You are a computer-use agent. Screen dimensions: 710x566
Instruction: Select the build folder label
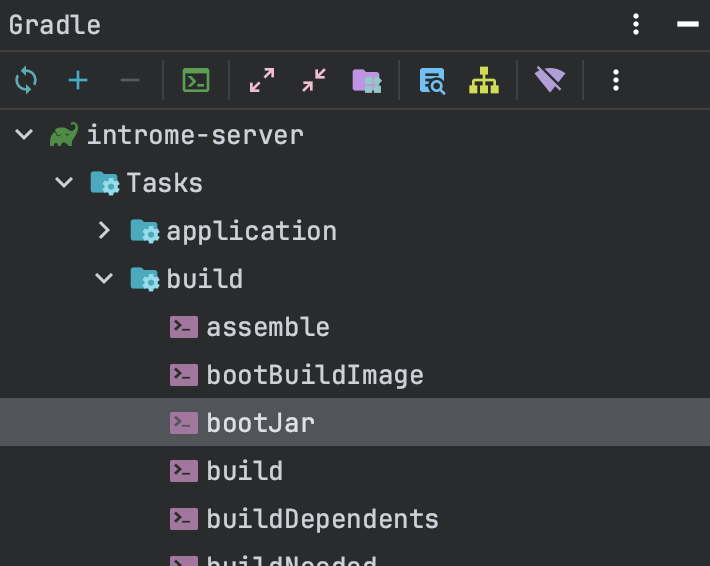(205, 279)
